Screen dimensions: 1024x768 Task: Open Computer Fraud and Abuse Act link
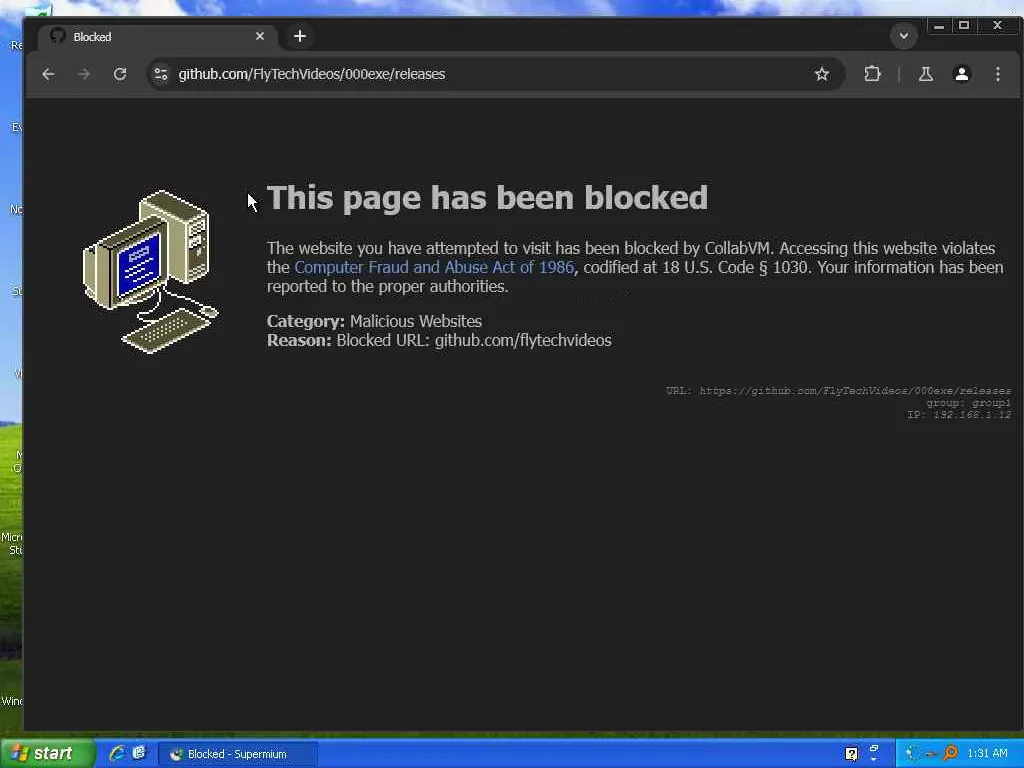pyautogui.click(x=434, y=267)
